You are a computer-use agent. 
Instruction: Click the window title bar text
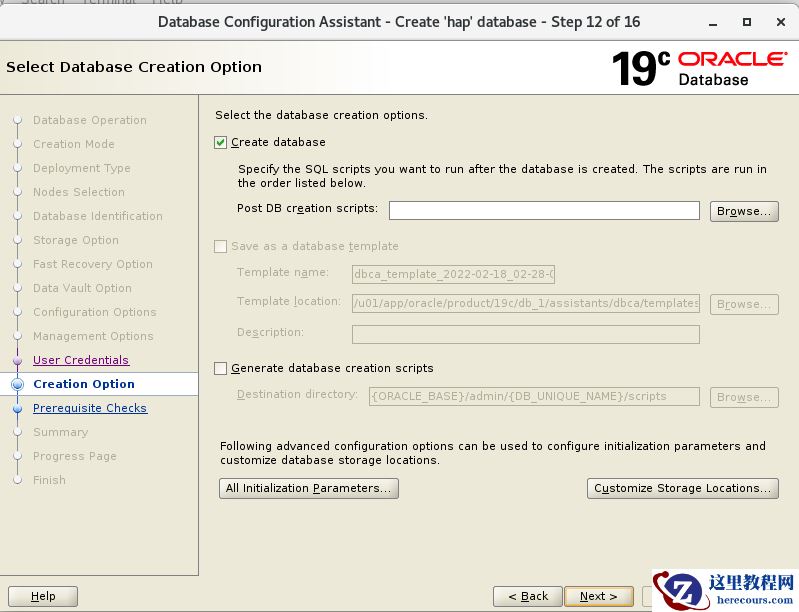pyautogui.click(x=399, y=22)
